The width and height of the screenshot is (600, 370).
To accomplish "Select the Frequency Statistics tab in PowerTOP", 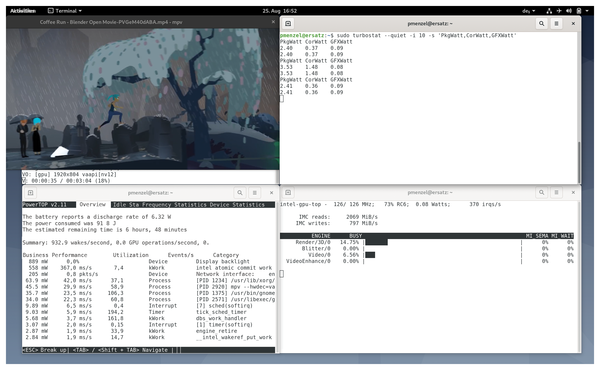I will (174, 205).
